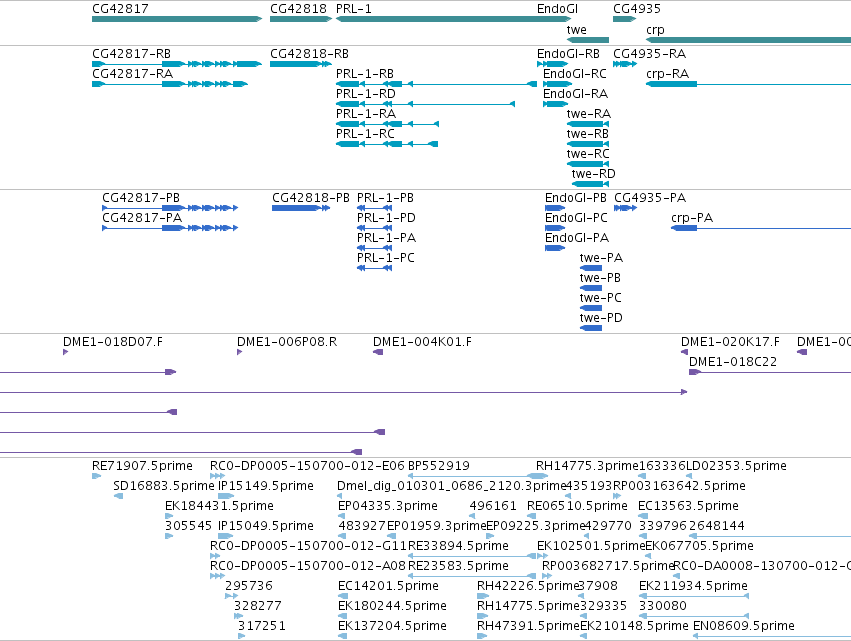Click the twe-RD transcript label
Viewport: 851px width, 641px height.
(594, 174)
